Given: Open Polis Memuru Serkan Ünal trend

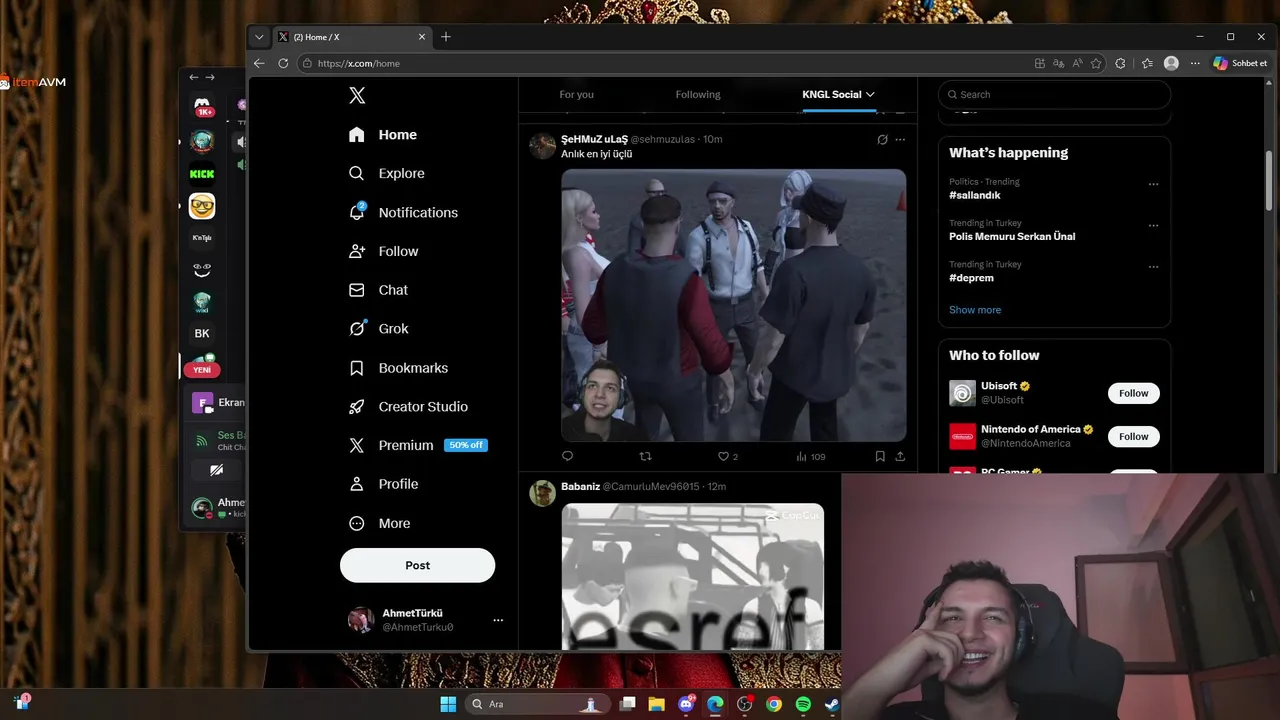Looking at the screenshot, I should 1012,236.
